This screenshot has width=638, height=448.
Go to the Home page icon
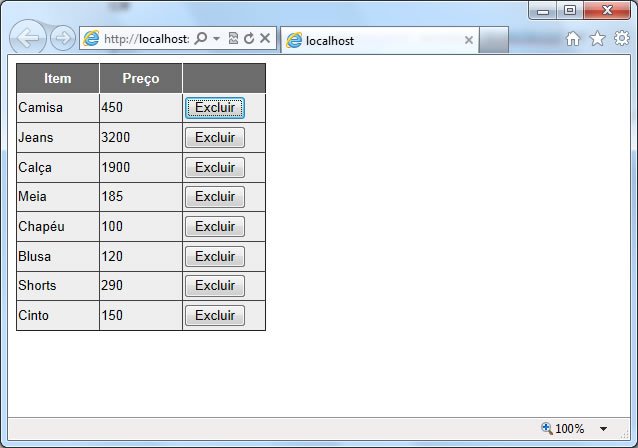click(573, 39)
